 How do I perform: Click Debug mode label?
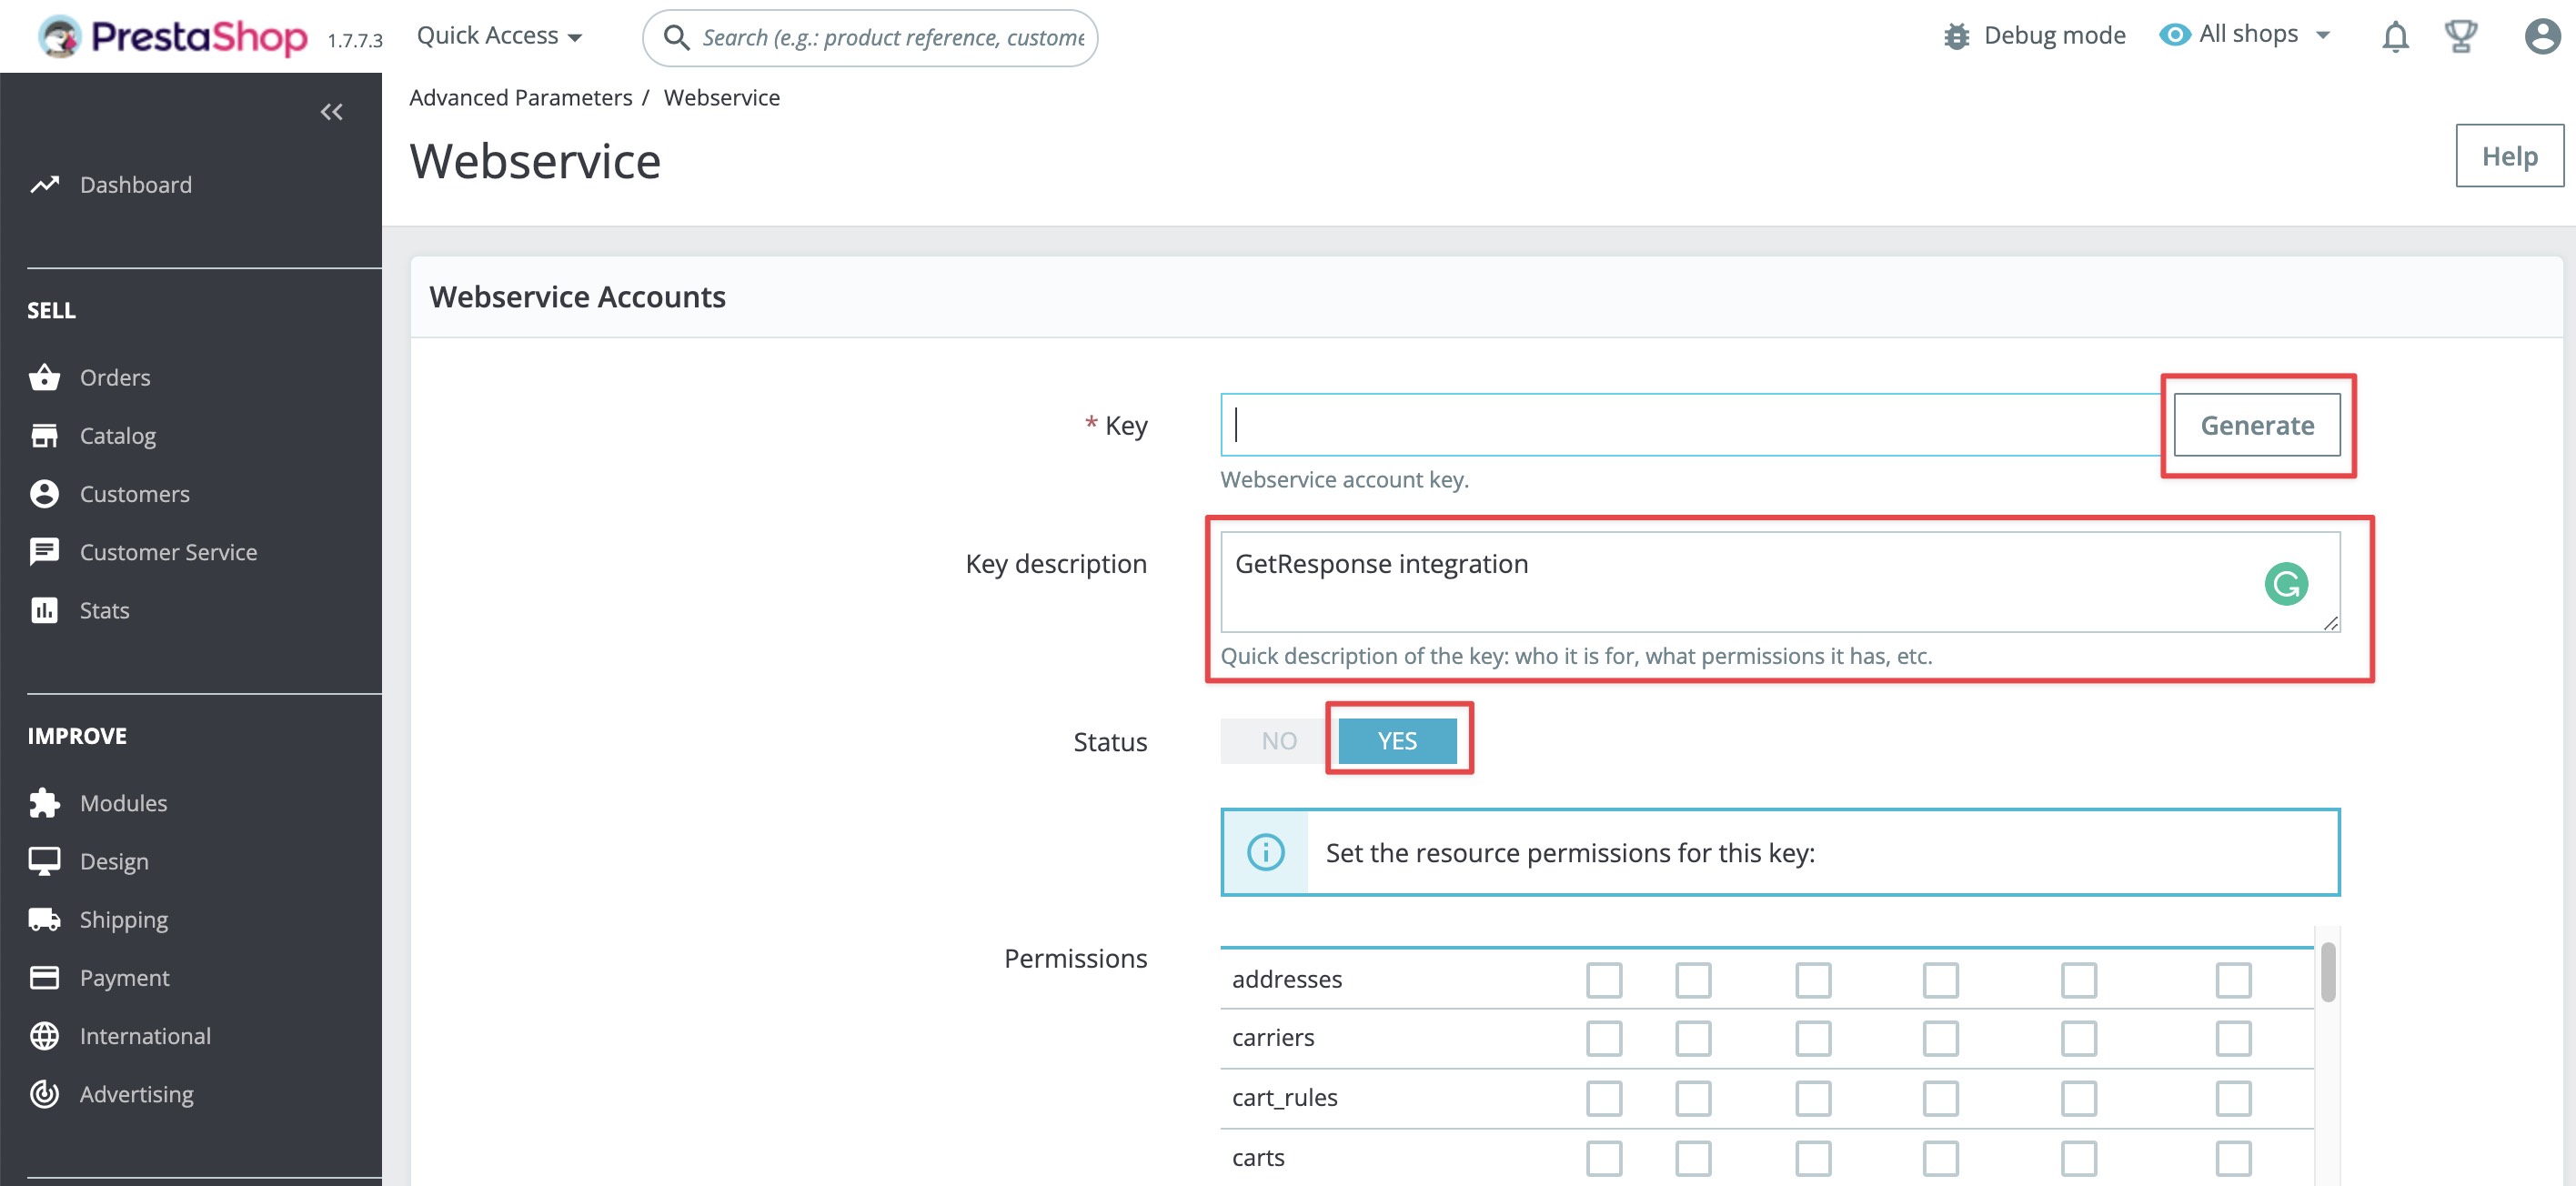tap(2054, 36)
